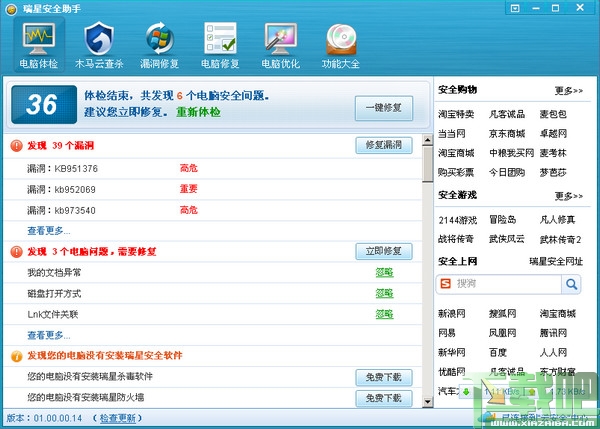
Task: Open the 冒险岛 game link
Action: click(x=502, y=220)
